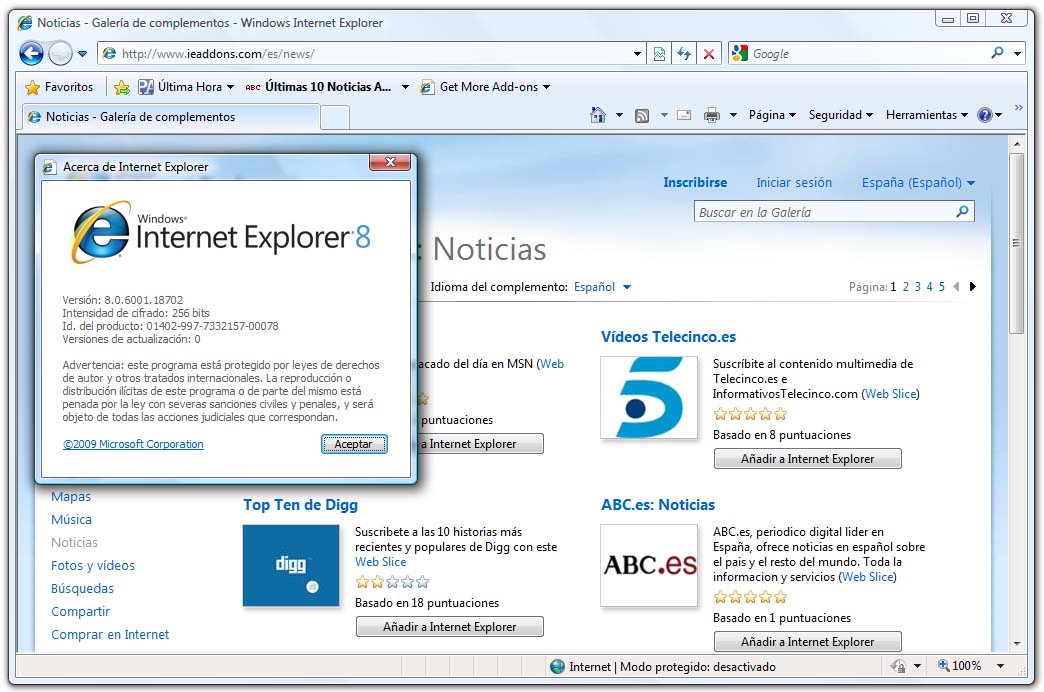Click the Refresh page icon
1044x692 pixels.
click(x=684, y=54)
